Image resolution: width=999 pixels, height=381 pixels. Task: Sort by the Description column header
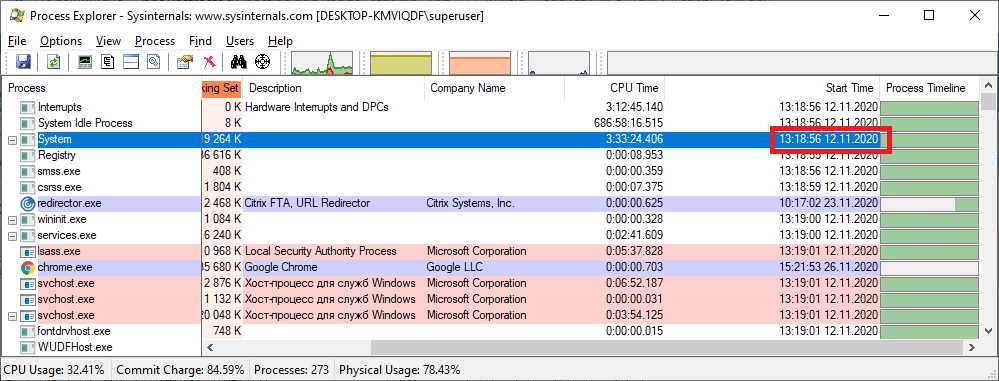[334, 88]
